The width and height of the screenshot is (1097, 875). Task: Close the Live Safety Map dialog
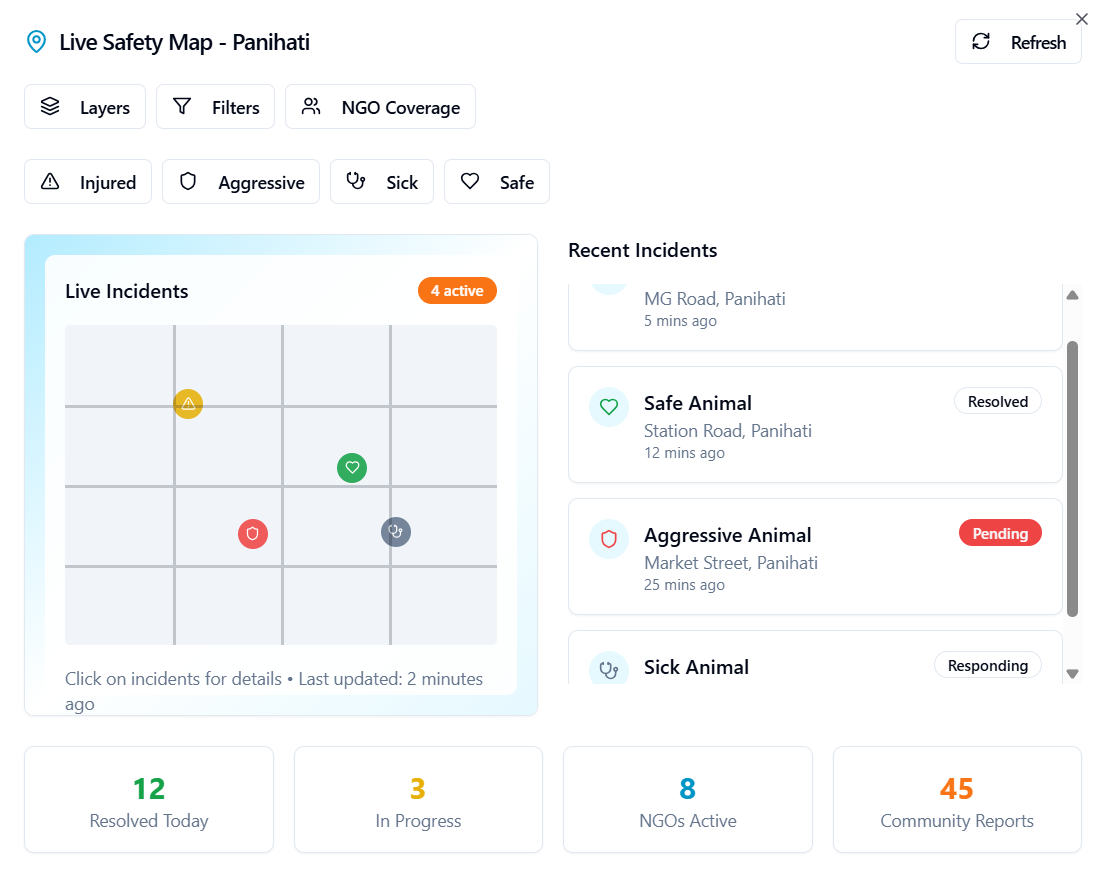point(1082,19)
